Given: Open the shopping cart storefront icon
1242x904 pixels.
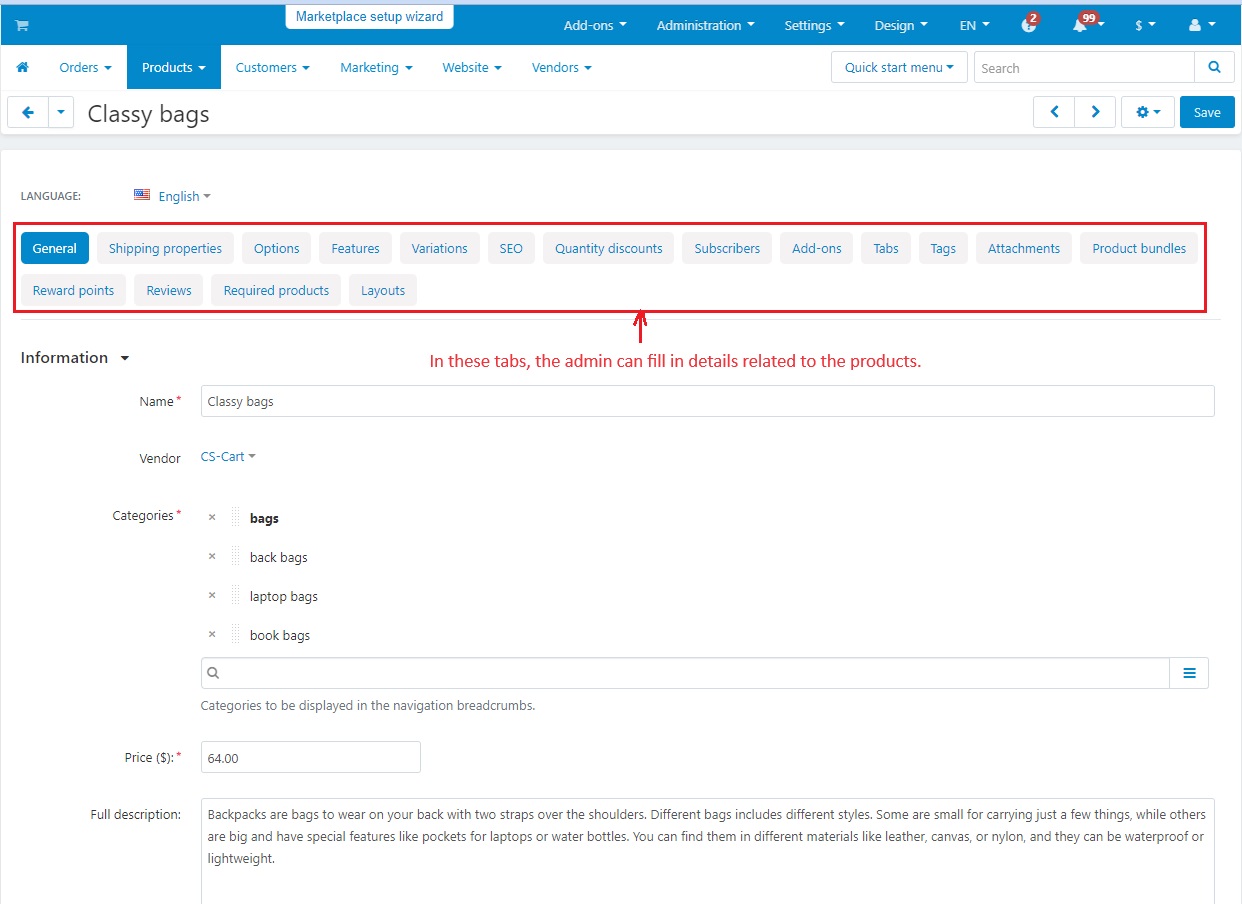Looking at the screenshot, I should 22,26.
